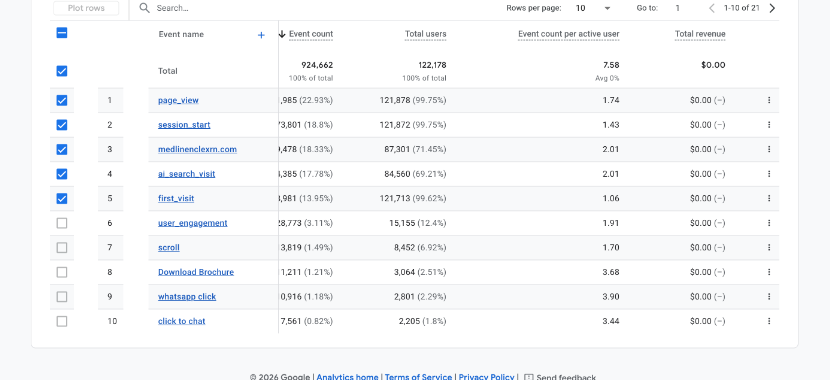The width and height of the screenshot is (830, 380).
Task: Check the scroll row checkbox
Action: 62,247
